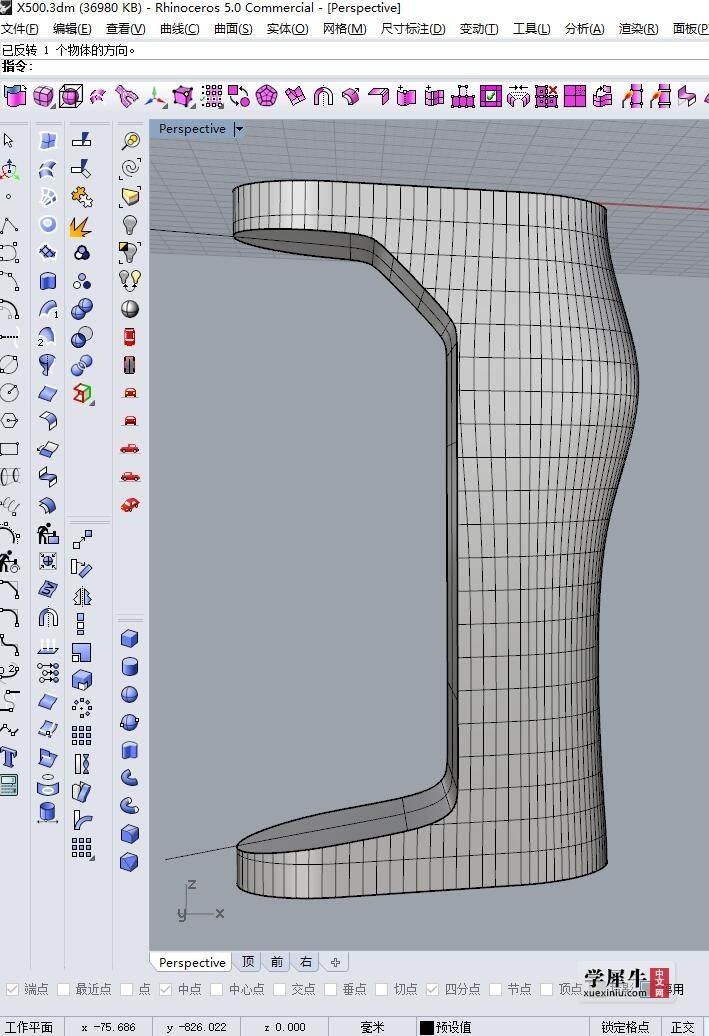Viewport: 709px width, 1036px height.
Task: Enable the 节点 object snap
Action: pos(496,989)
